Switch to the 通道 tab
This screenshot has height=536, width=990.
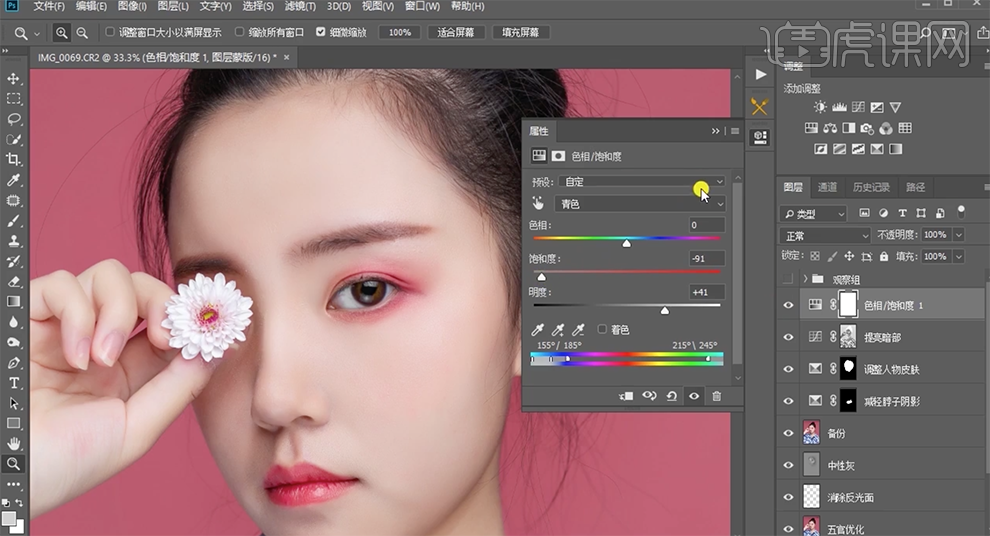827,187
